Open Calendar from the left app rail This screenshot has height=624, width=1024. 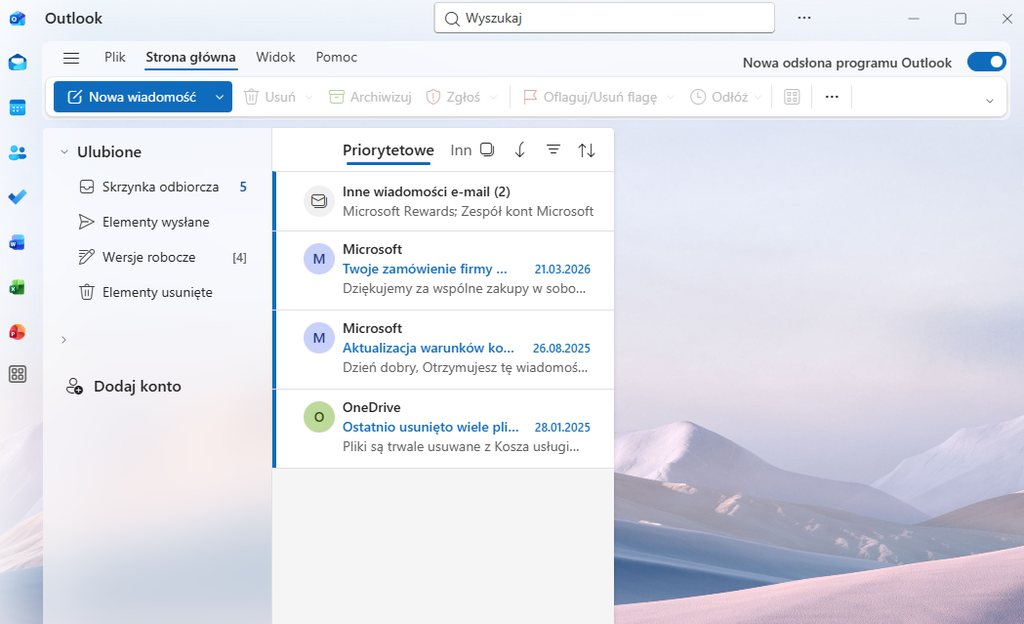click(18, 108)
